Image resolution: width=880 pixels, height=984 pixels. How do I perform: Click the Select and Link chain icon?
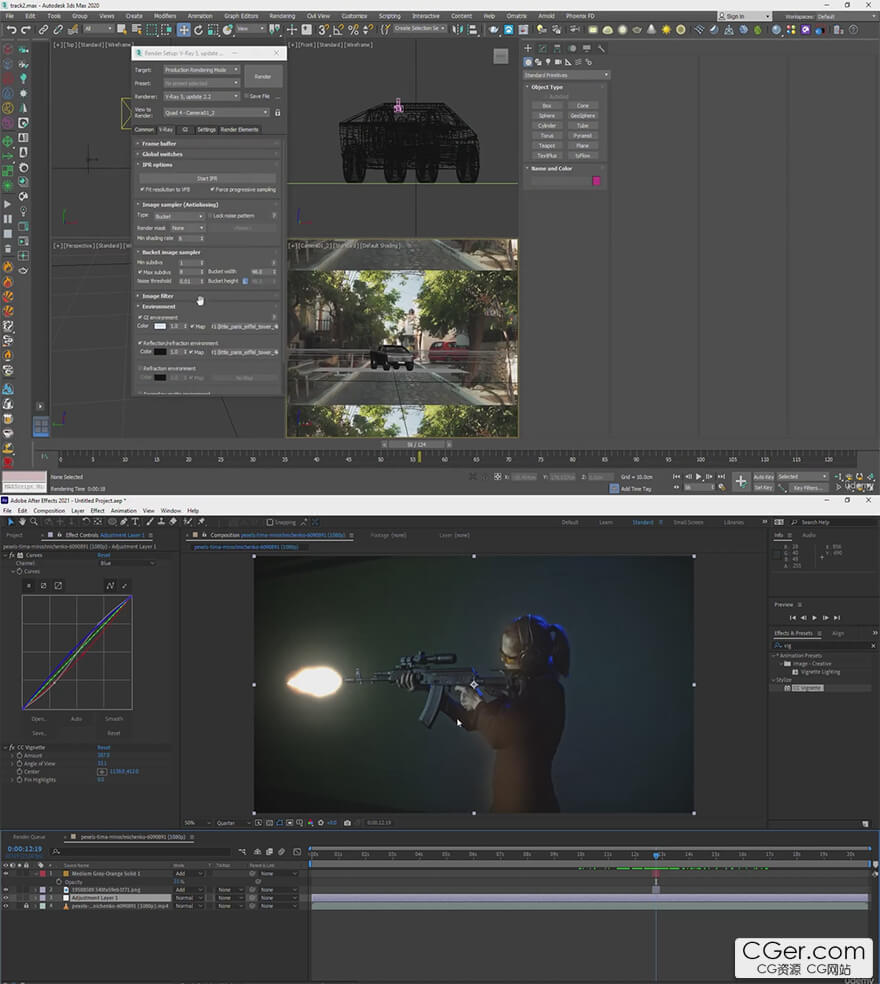pyautogui.click(x=43, y=29)
